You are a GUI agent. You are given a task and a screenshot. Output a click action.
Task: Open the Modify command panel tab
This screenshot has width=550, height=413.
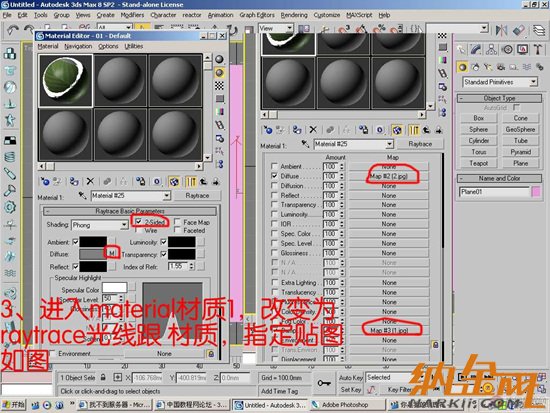[x=476, y=49]
